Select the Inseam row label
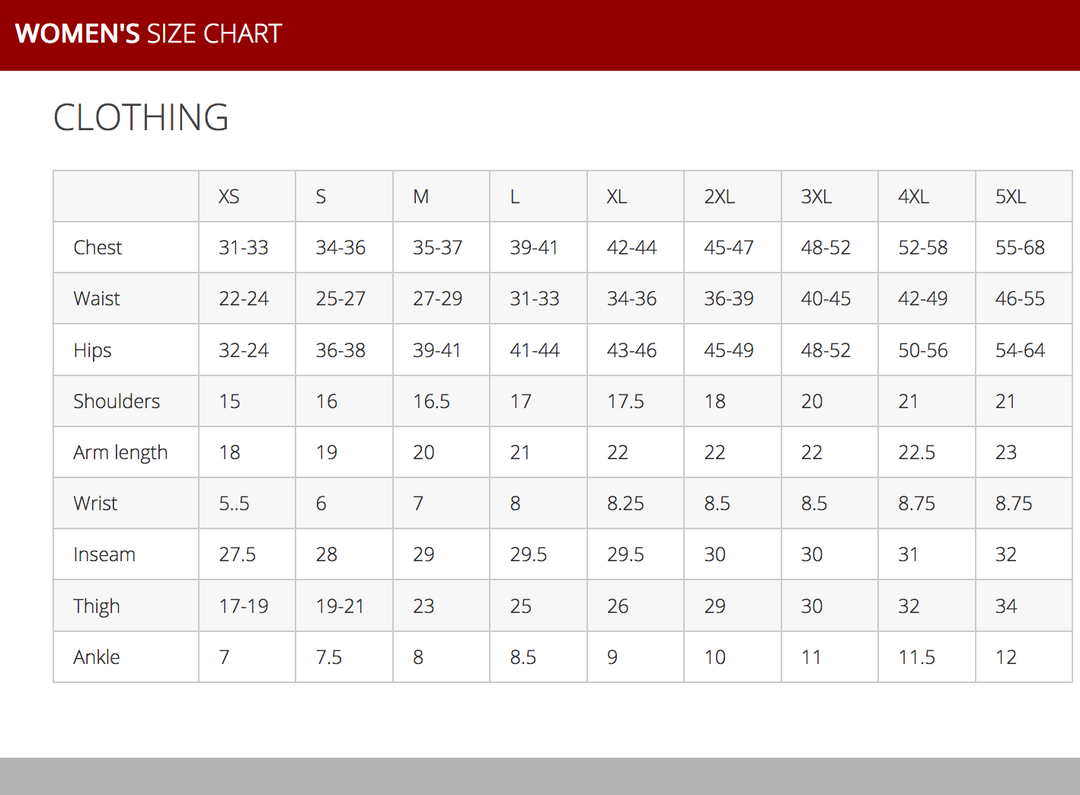 (x=104, y=555)
